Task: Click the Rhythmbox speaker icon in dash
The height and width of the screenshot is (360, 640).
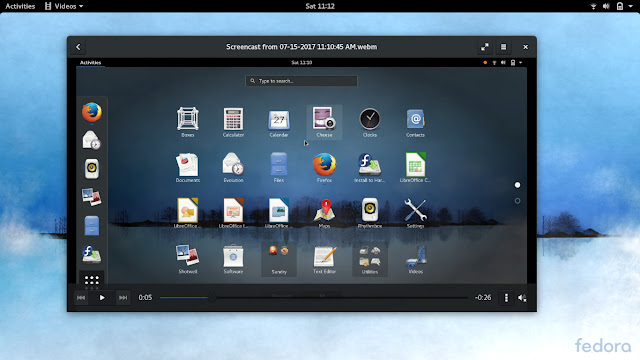Action: [x=91, y=169]
